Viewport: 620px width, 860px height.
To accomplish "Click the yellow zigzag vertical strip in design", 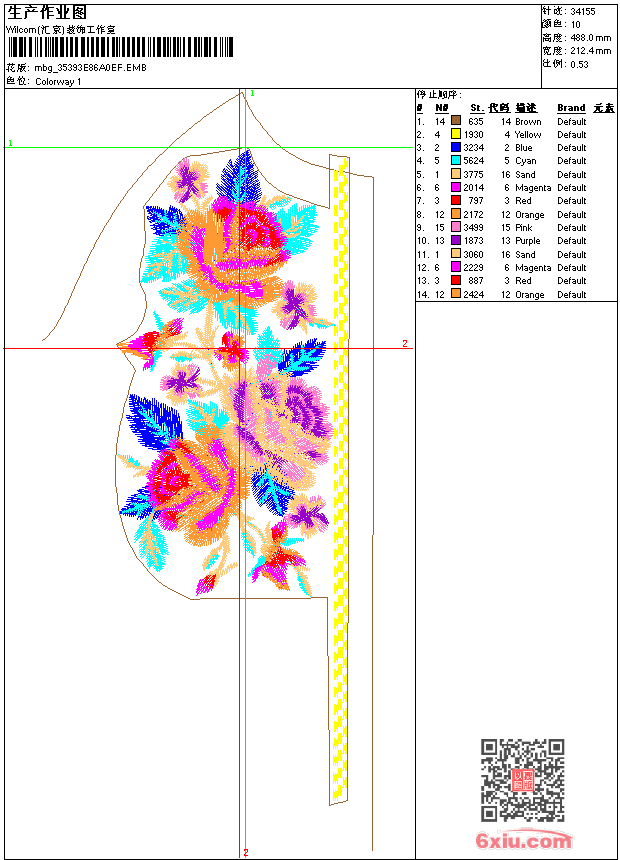I will pos(341,480).
